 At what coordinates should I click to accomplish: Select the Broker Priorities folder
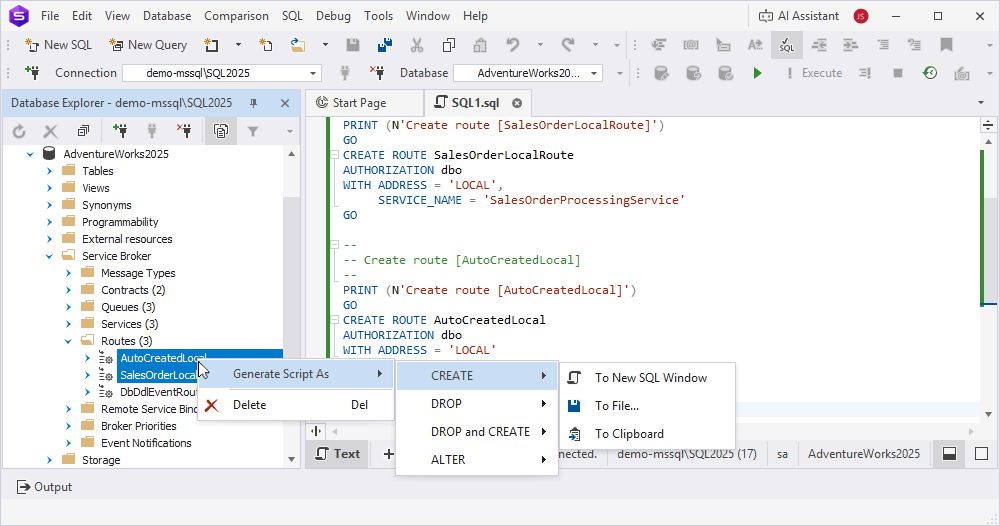click(x=138, y=426)
